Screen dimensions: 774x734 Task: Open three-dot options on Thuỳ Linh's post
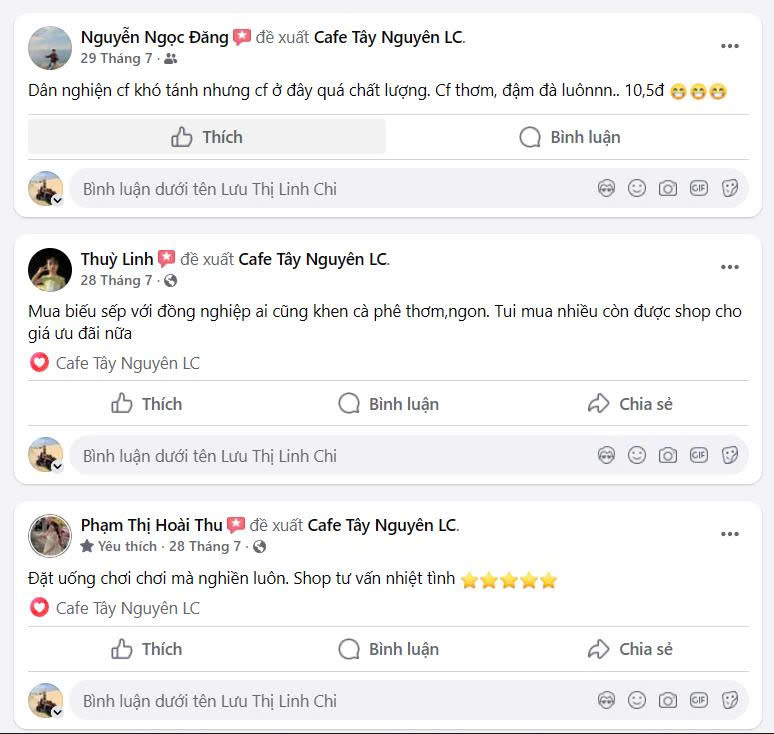coord(730,267)
